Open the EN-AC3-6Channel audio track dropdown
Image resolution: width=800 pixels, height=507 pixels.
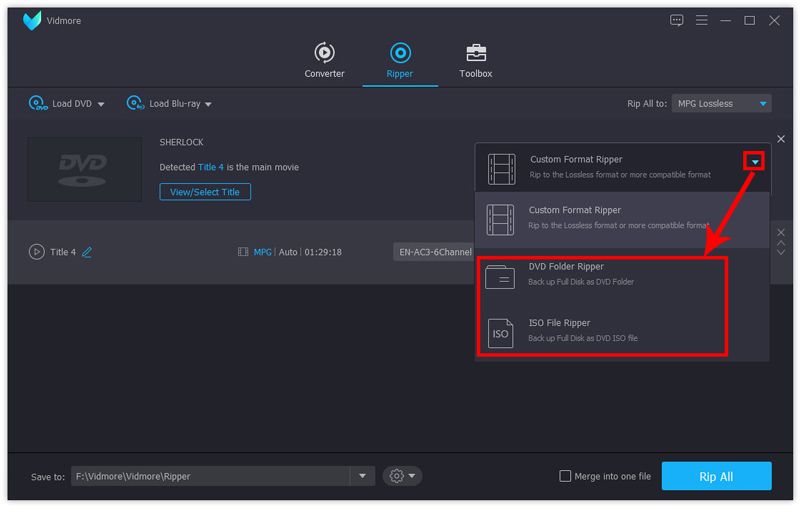(434, 252)
